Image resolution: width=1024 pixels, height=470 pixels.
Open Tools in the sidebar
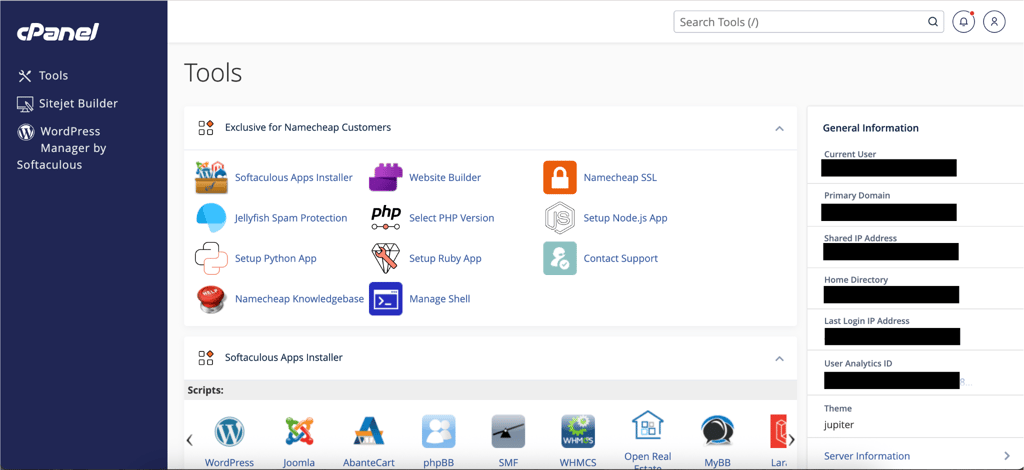click(42, 76)
